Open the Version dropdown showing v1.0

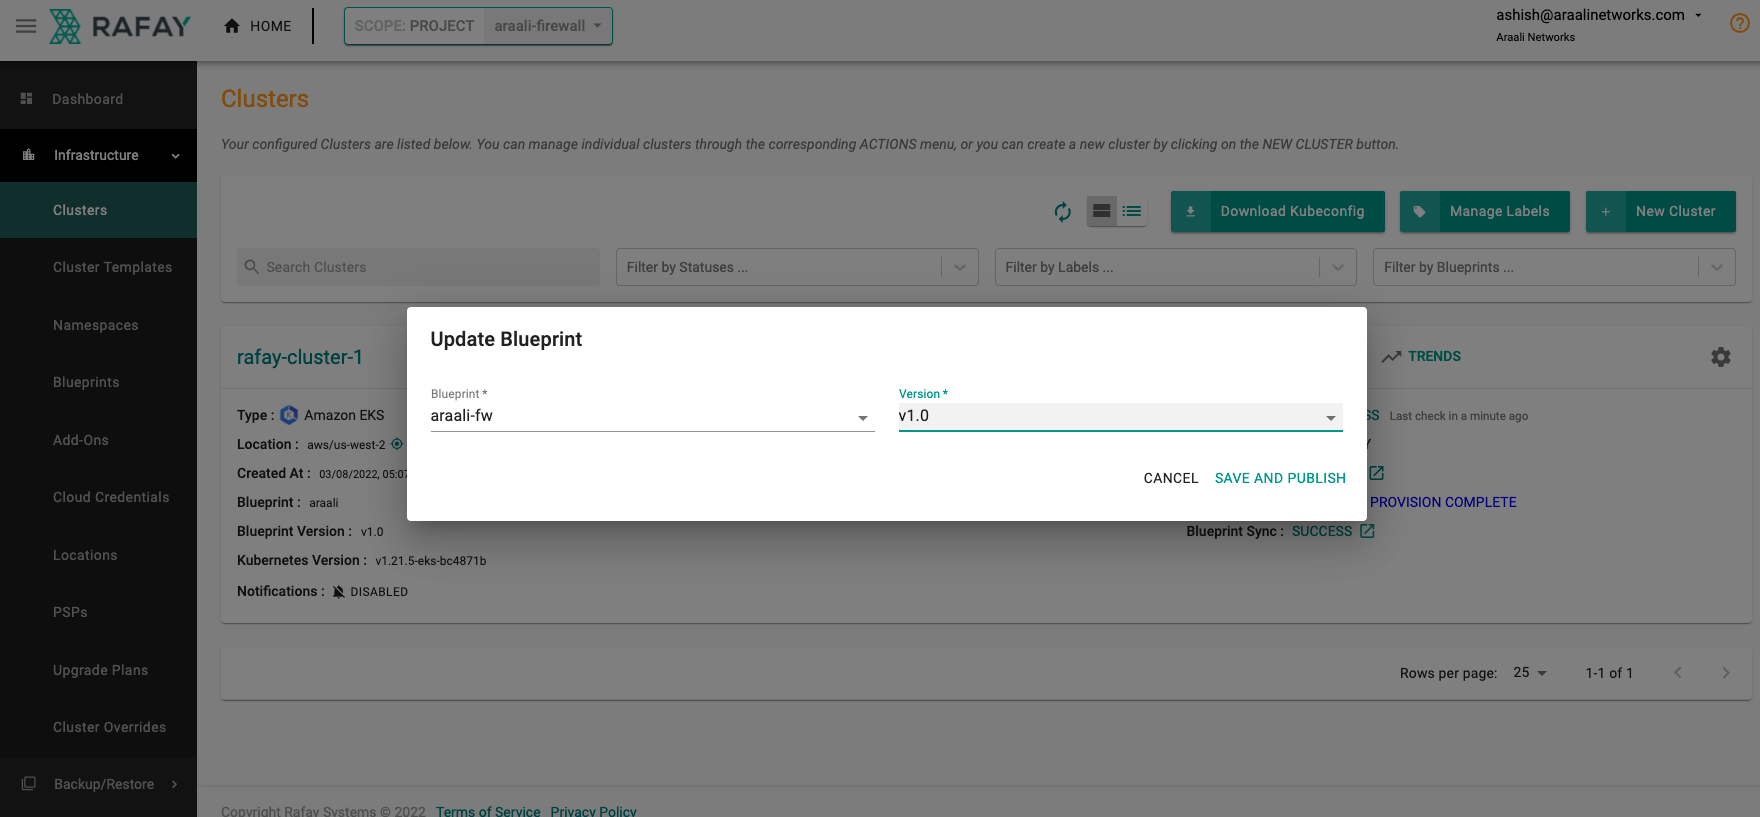[1120, 417]
